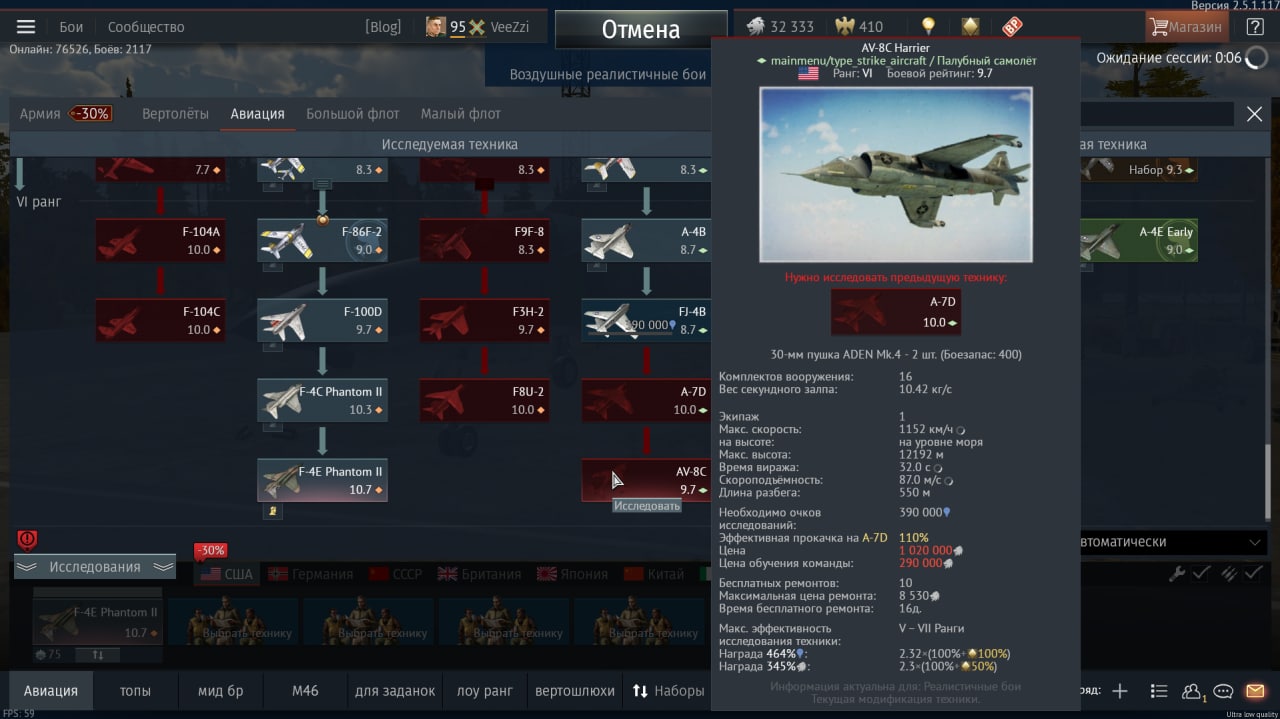The width and height of the screenshot is (1280, 719).
Task: Select the premium A-4E Early card
Action: (x=1138, y=241)
